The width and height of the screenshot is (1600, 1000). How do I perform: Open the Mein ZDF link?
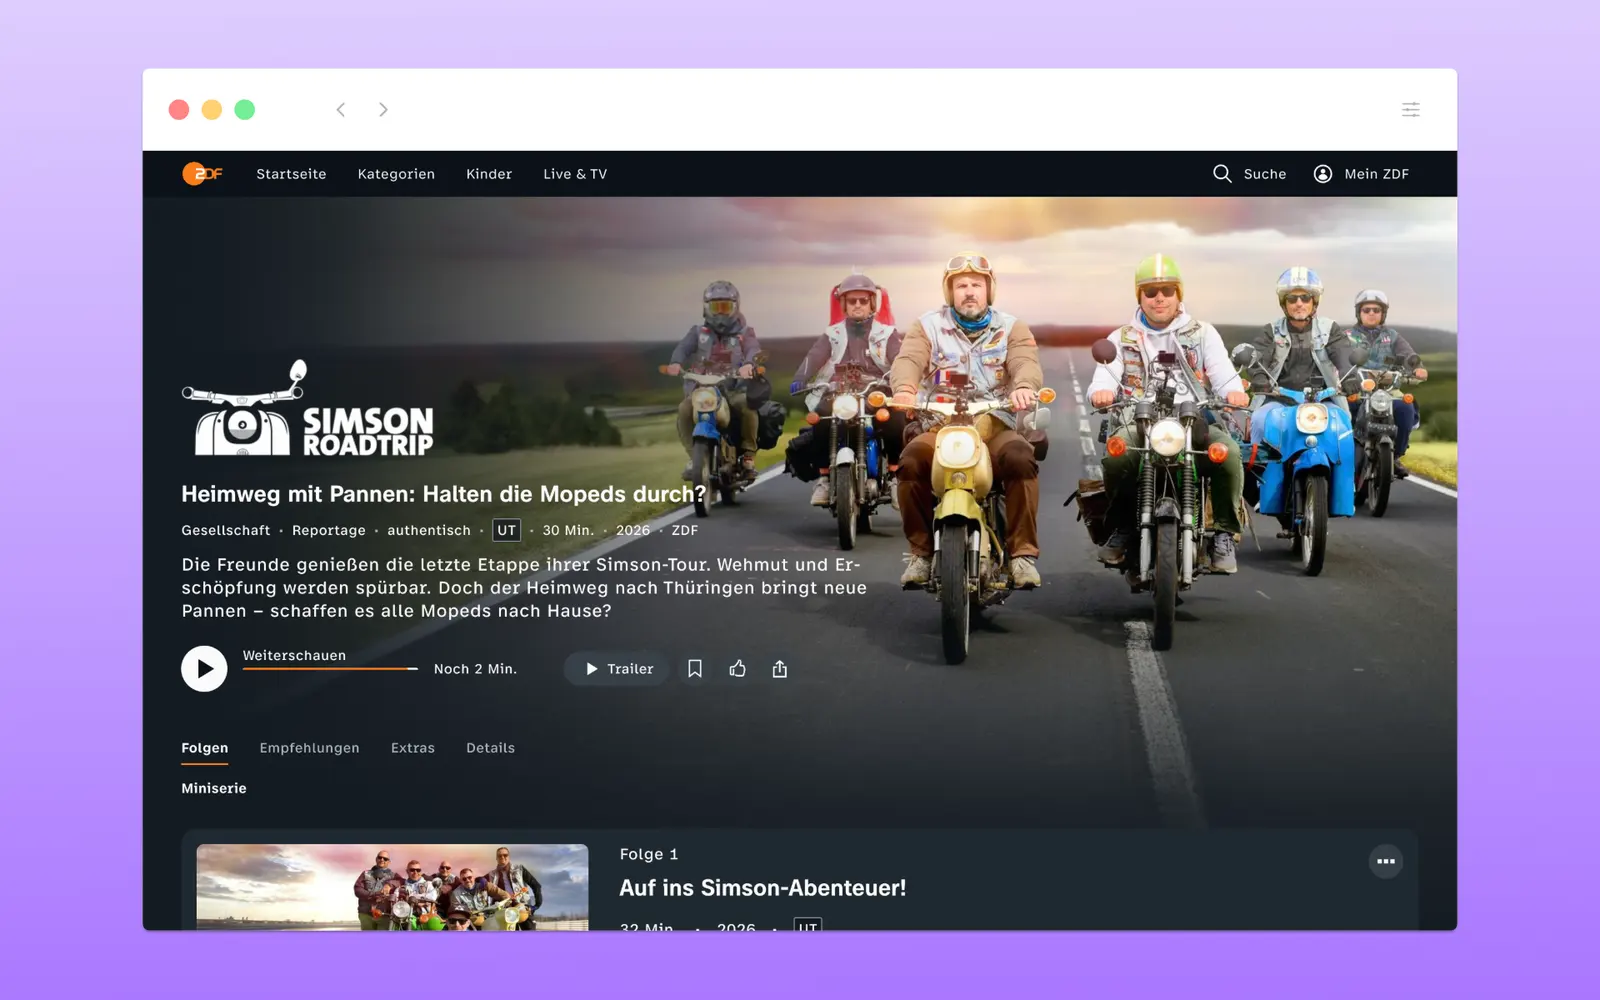click(1376, 174)
